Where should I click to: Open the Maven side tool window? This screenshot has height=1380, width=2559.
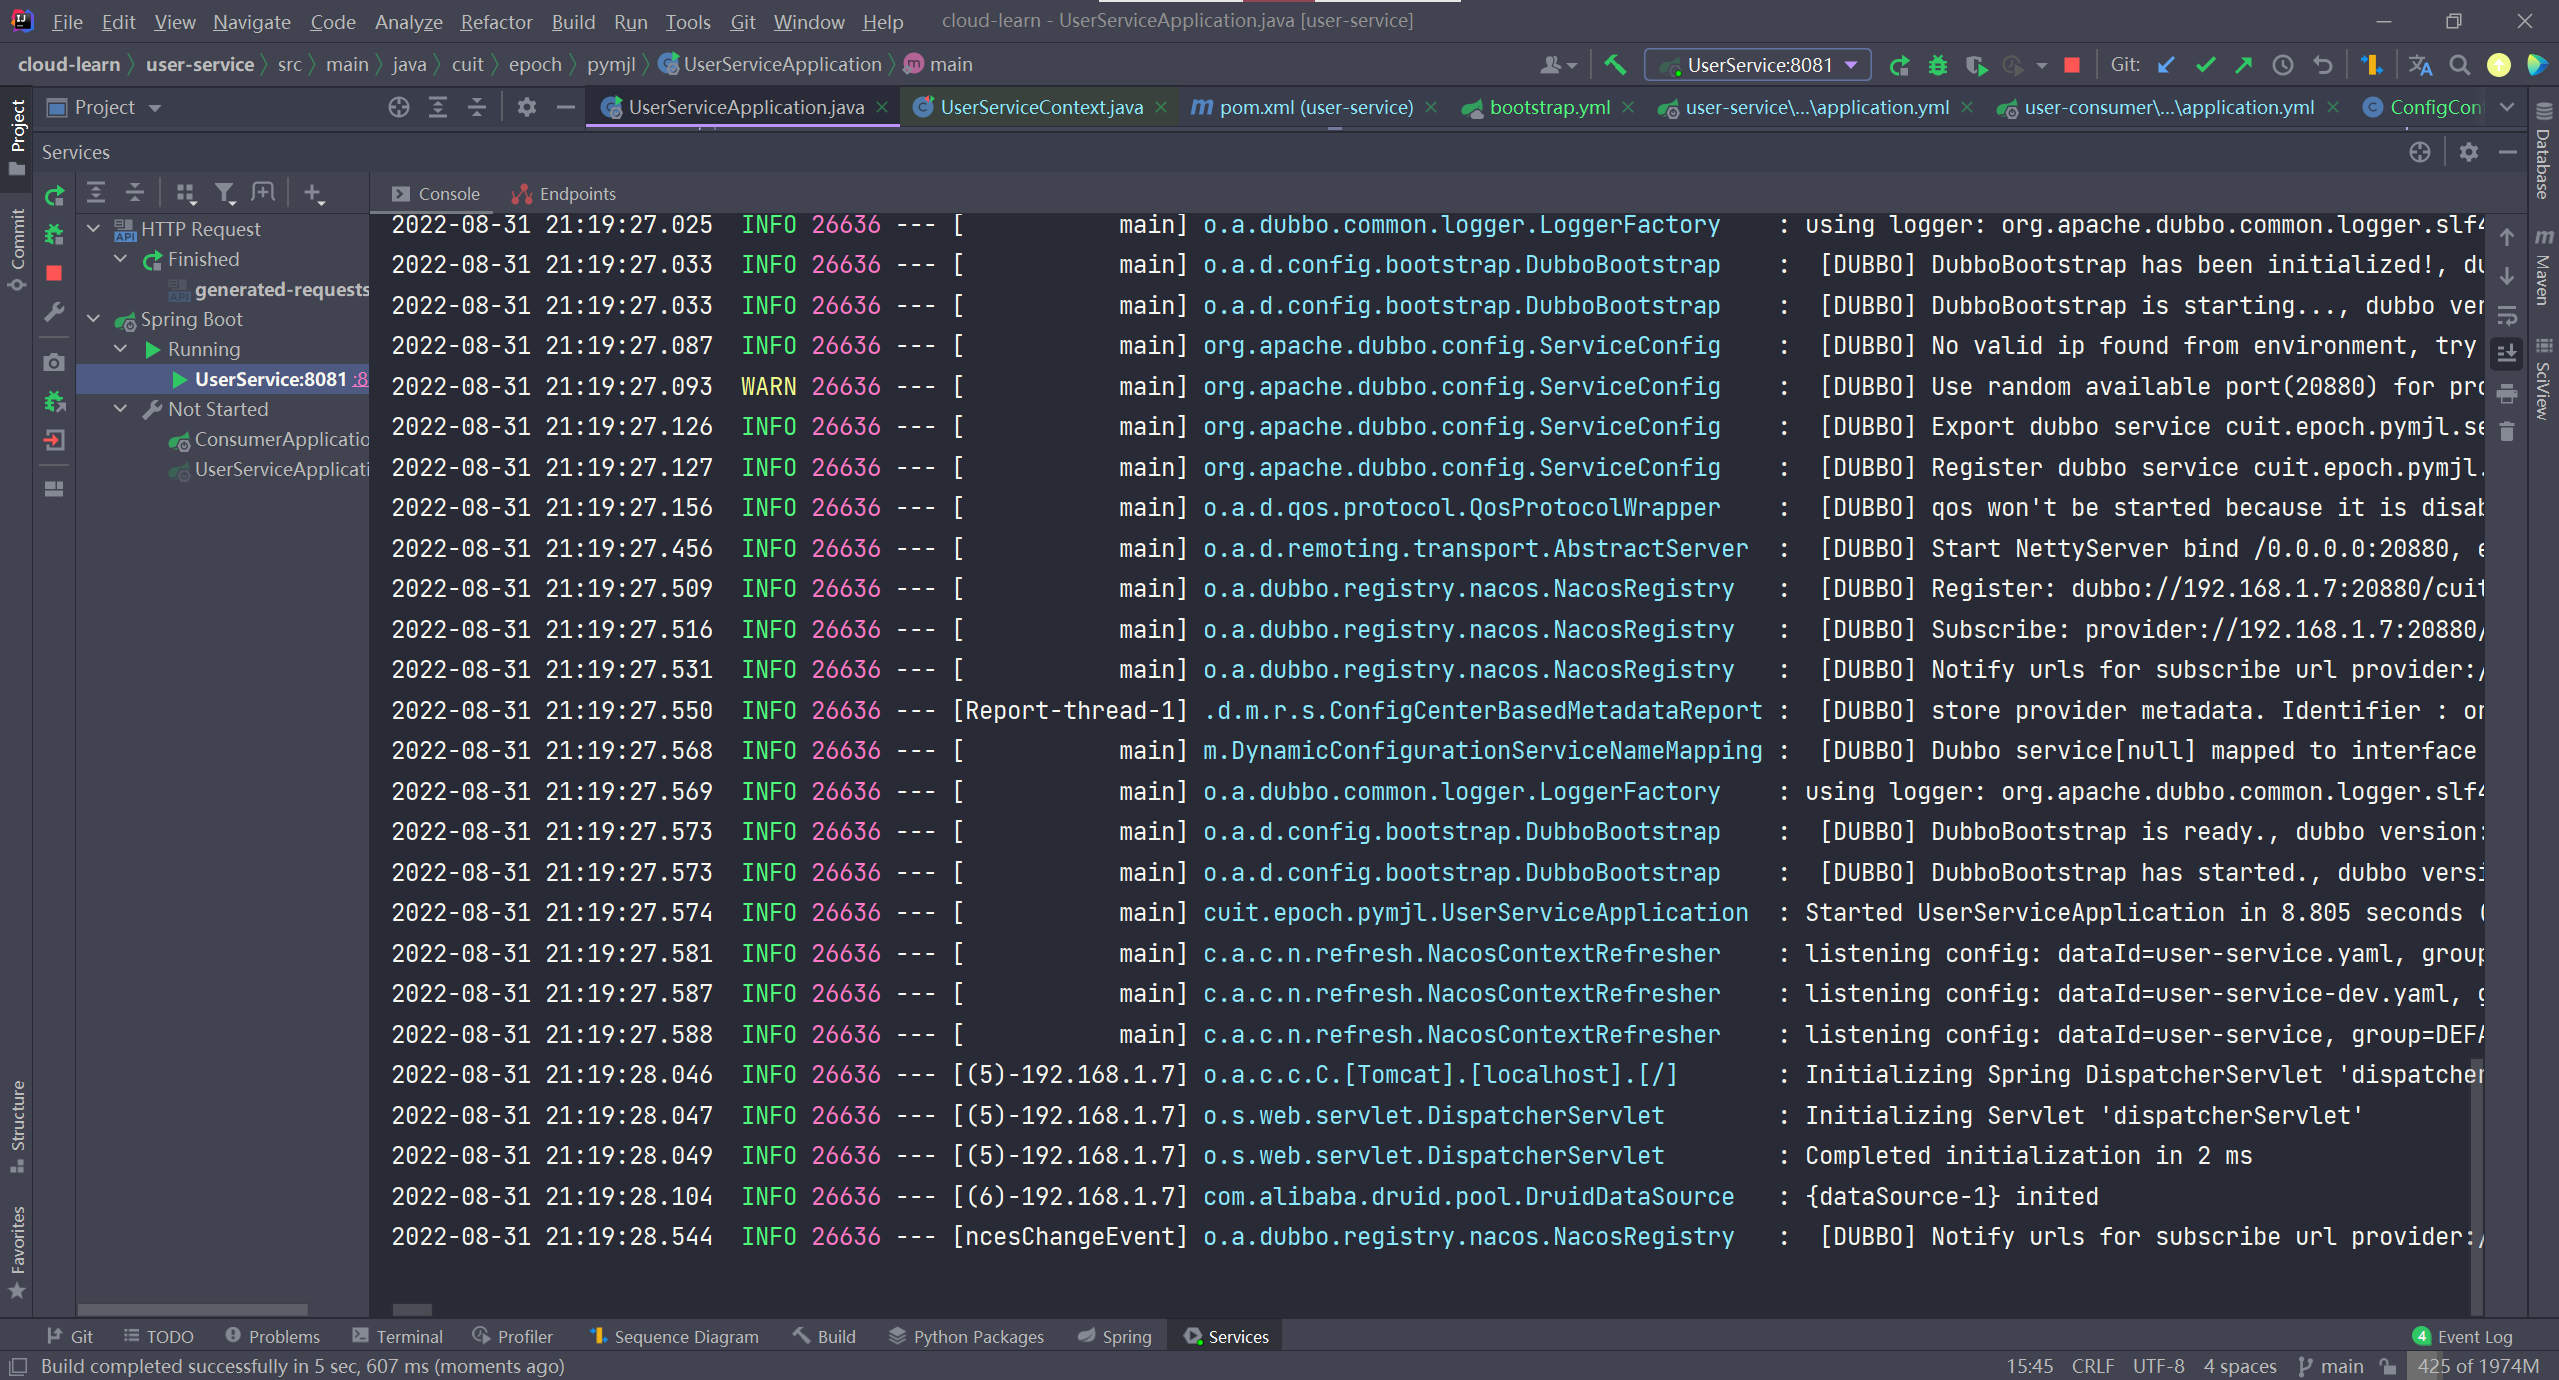coord(2543,266)
